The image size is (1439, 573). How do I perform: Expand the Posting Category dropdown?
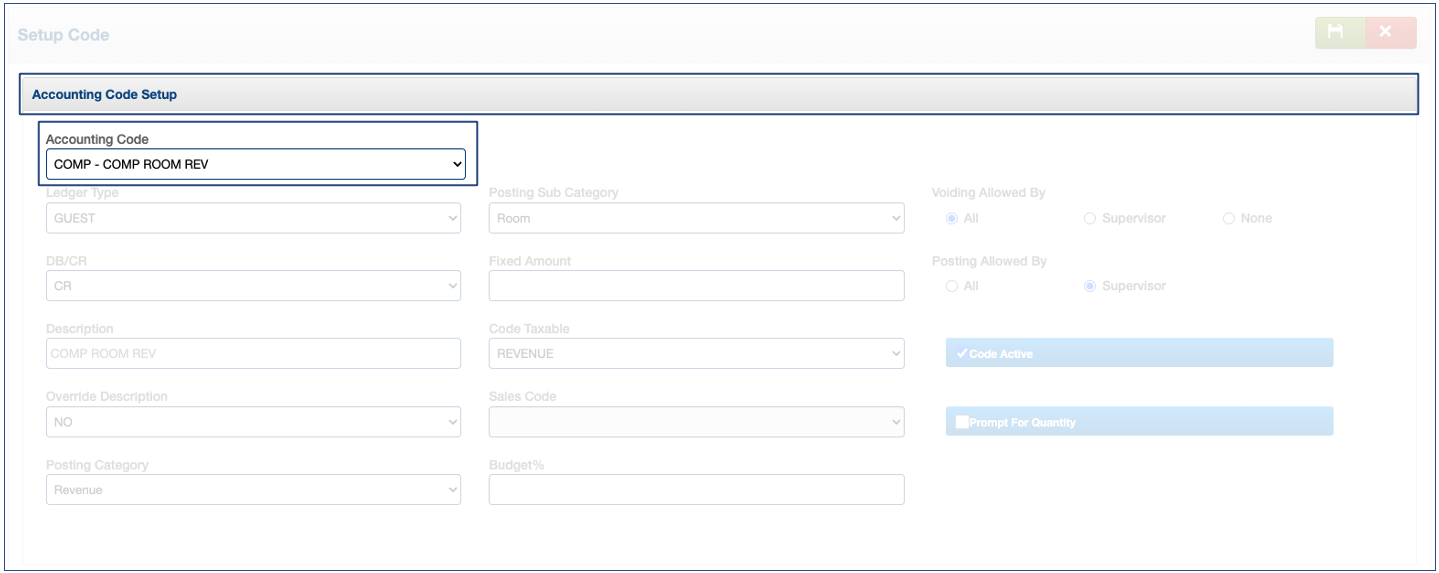click(x=253, y=490)
